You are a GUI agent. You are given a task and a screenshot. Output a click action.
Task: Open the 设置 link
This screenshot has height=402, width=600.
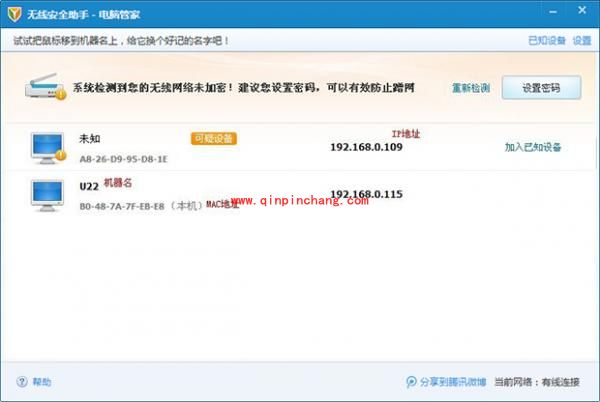[x=582, y=41]
